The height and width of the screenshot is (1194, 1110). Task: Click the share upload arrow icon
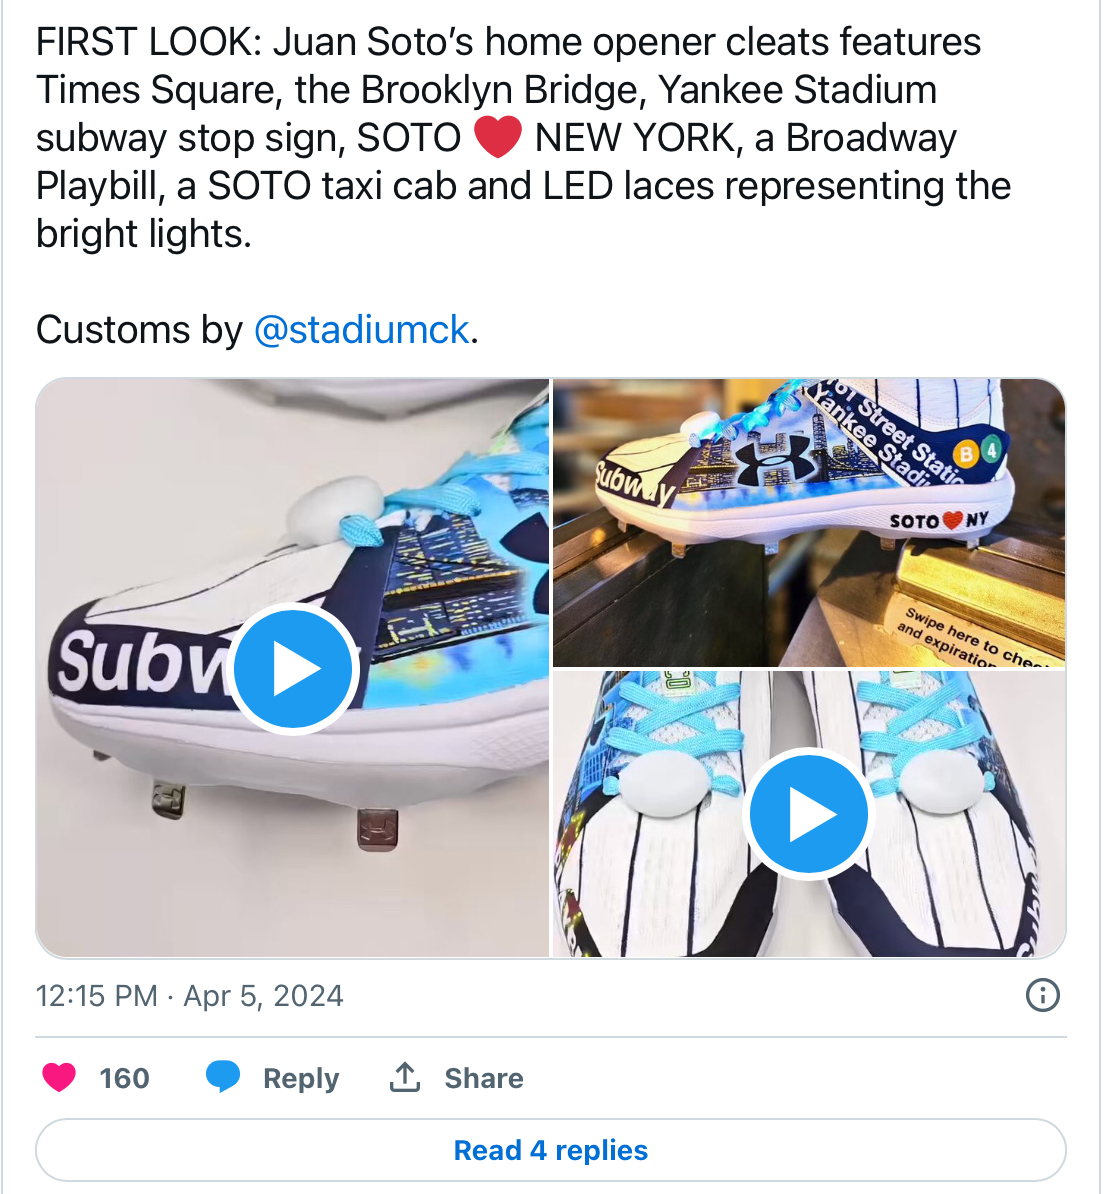[x=405, y=1077]
